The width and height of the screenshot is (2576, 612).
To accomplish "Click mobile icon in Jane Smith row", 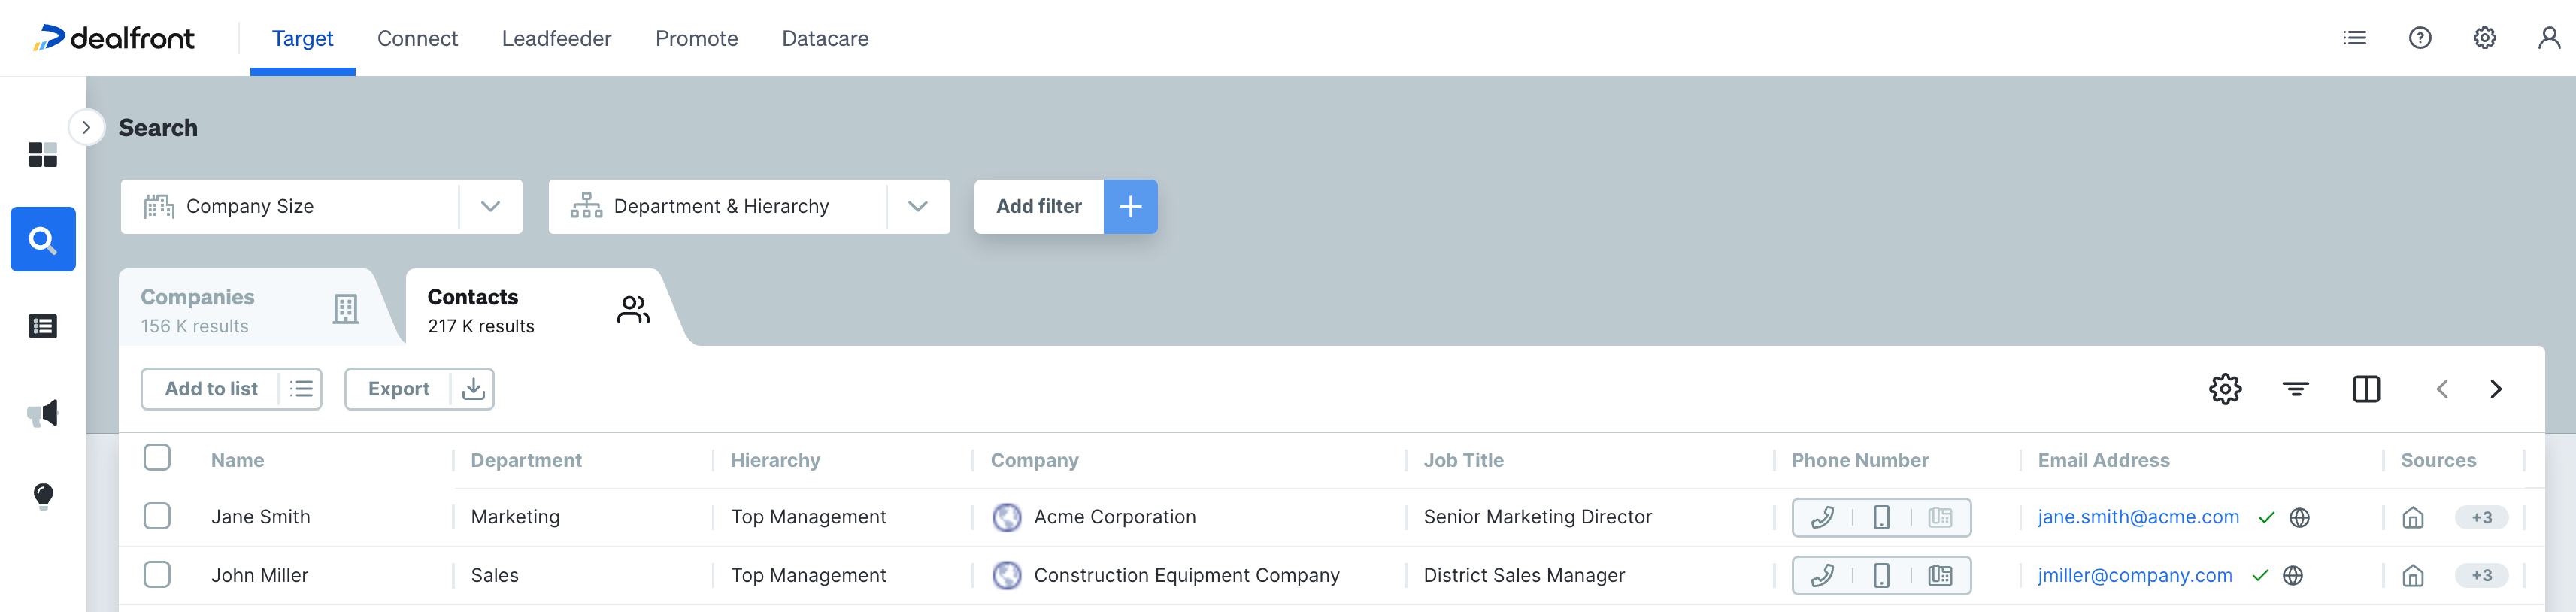I will [1881, 517].
